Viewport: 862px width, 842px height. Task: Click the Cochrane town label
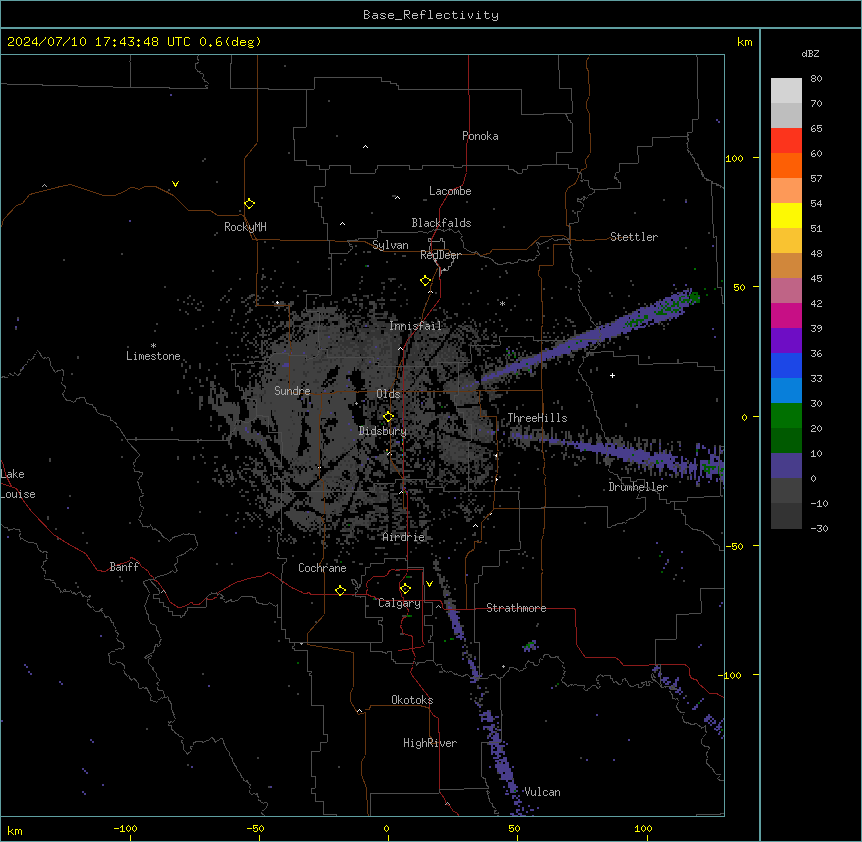coord(322,568)
